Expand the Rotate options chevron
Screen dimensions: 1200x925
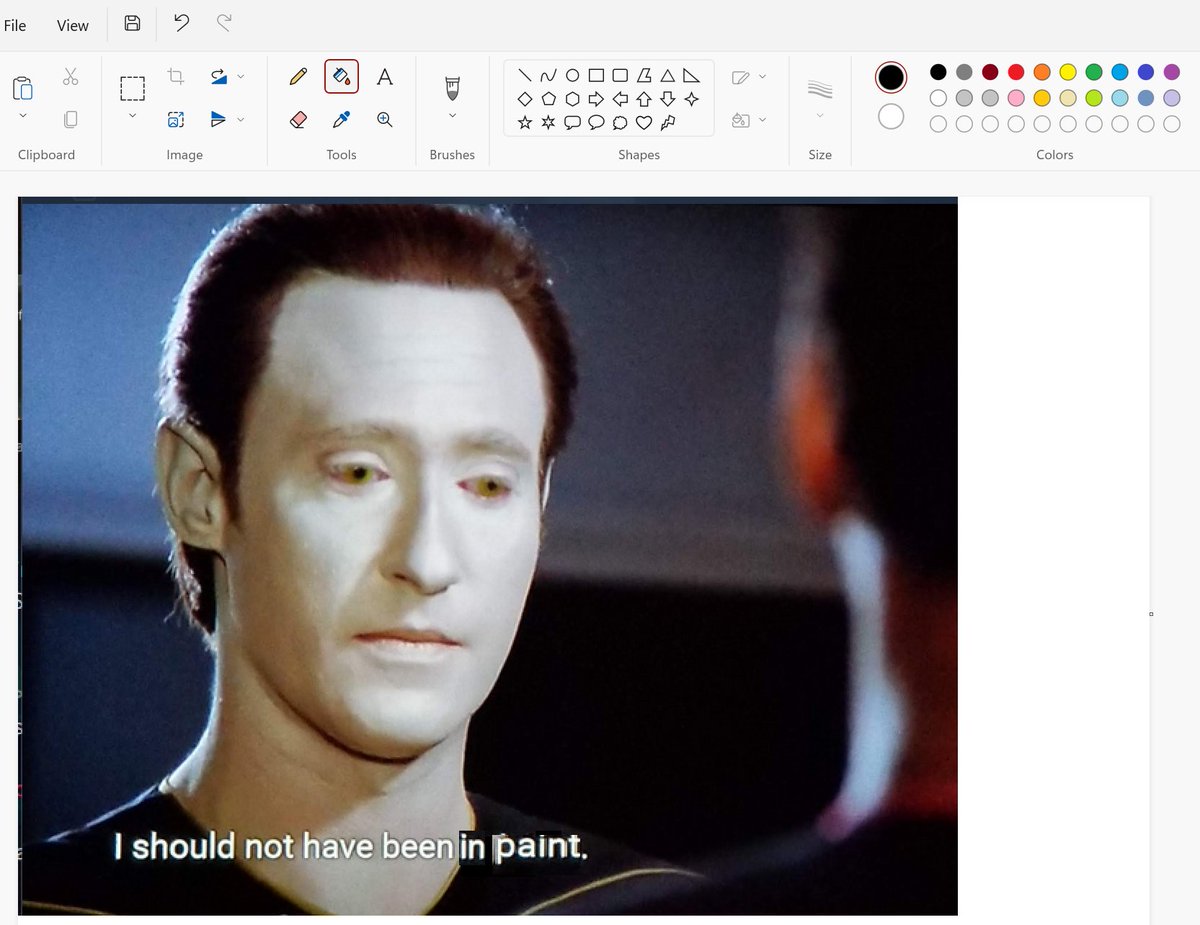(241, 77)
